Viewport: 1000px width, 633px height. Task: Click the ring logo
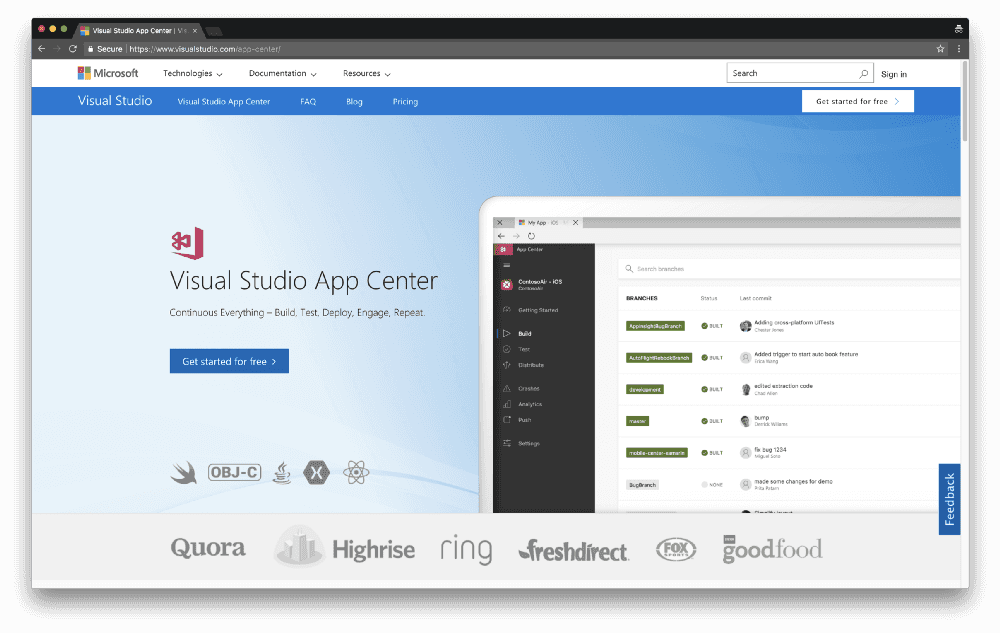coord(466,549)
